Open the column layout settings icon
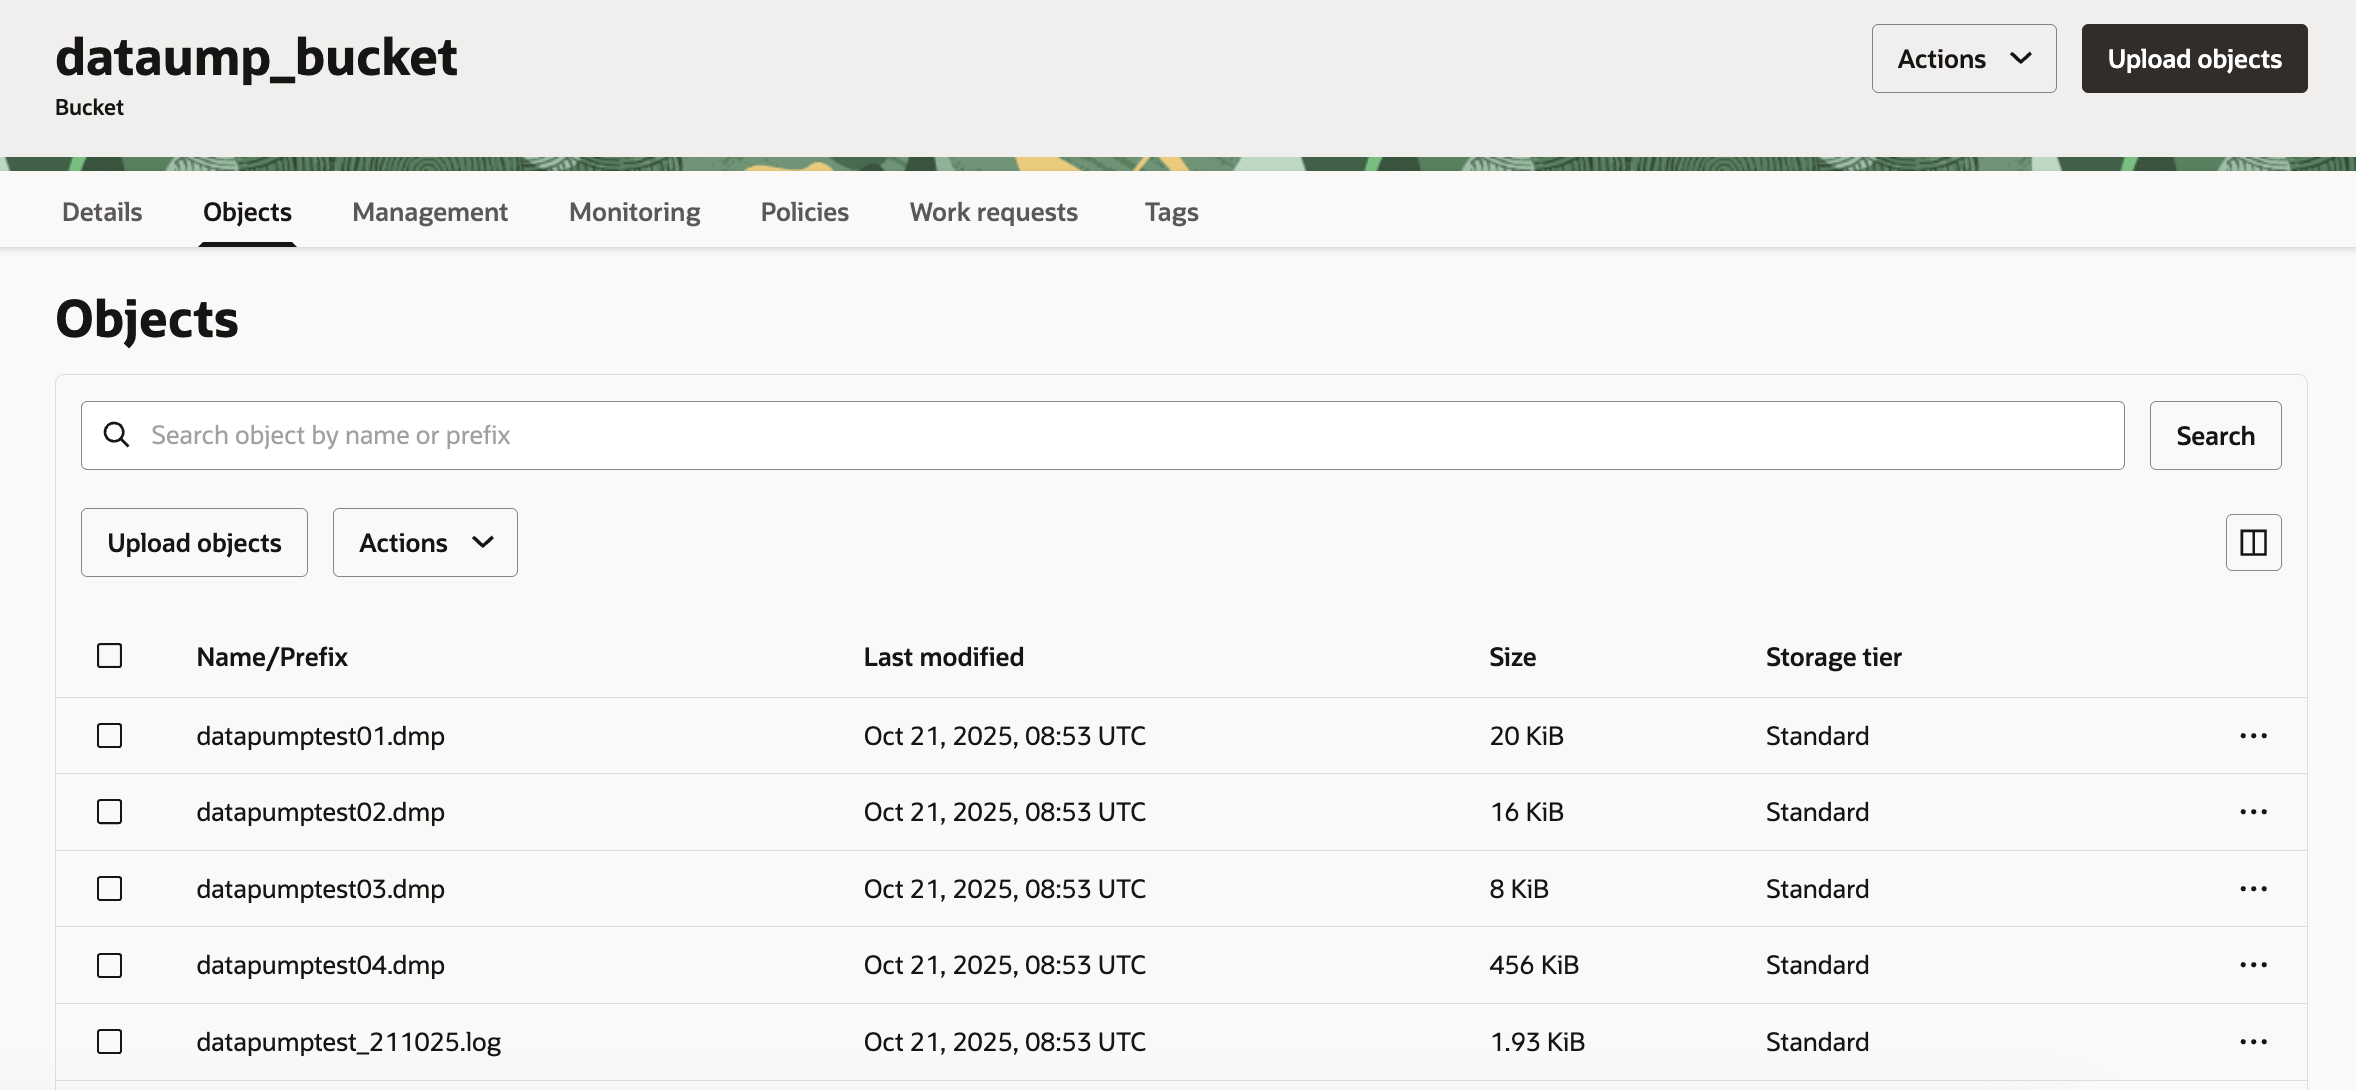Screen dimensions: 2356x1090 pyautogui.click(x=2253, y=543)
